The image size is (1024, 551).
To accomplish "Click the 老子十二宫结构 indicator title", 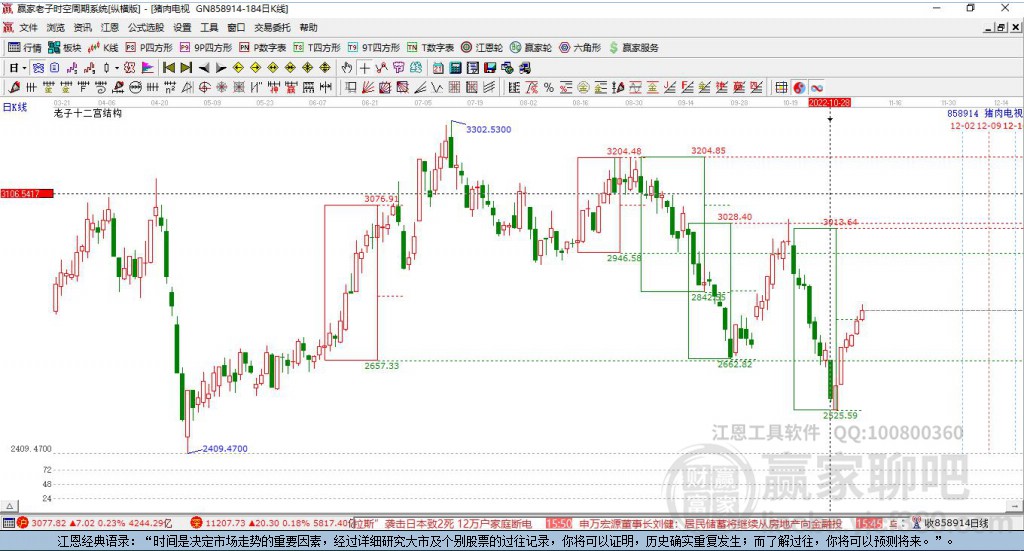I will tap(88, 113).
